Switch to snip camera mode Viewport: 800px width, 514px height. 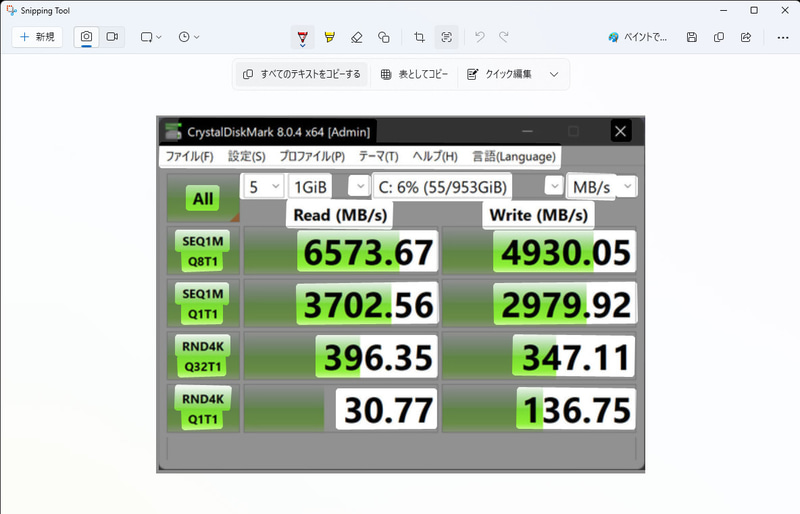87,37
